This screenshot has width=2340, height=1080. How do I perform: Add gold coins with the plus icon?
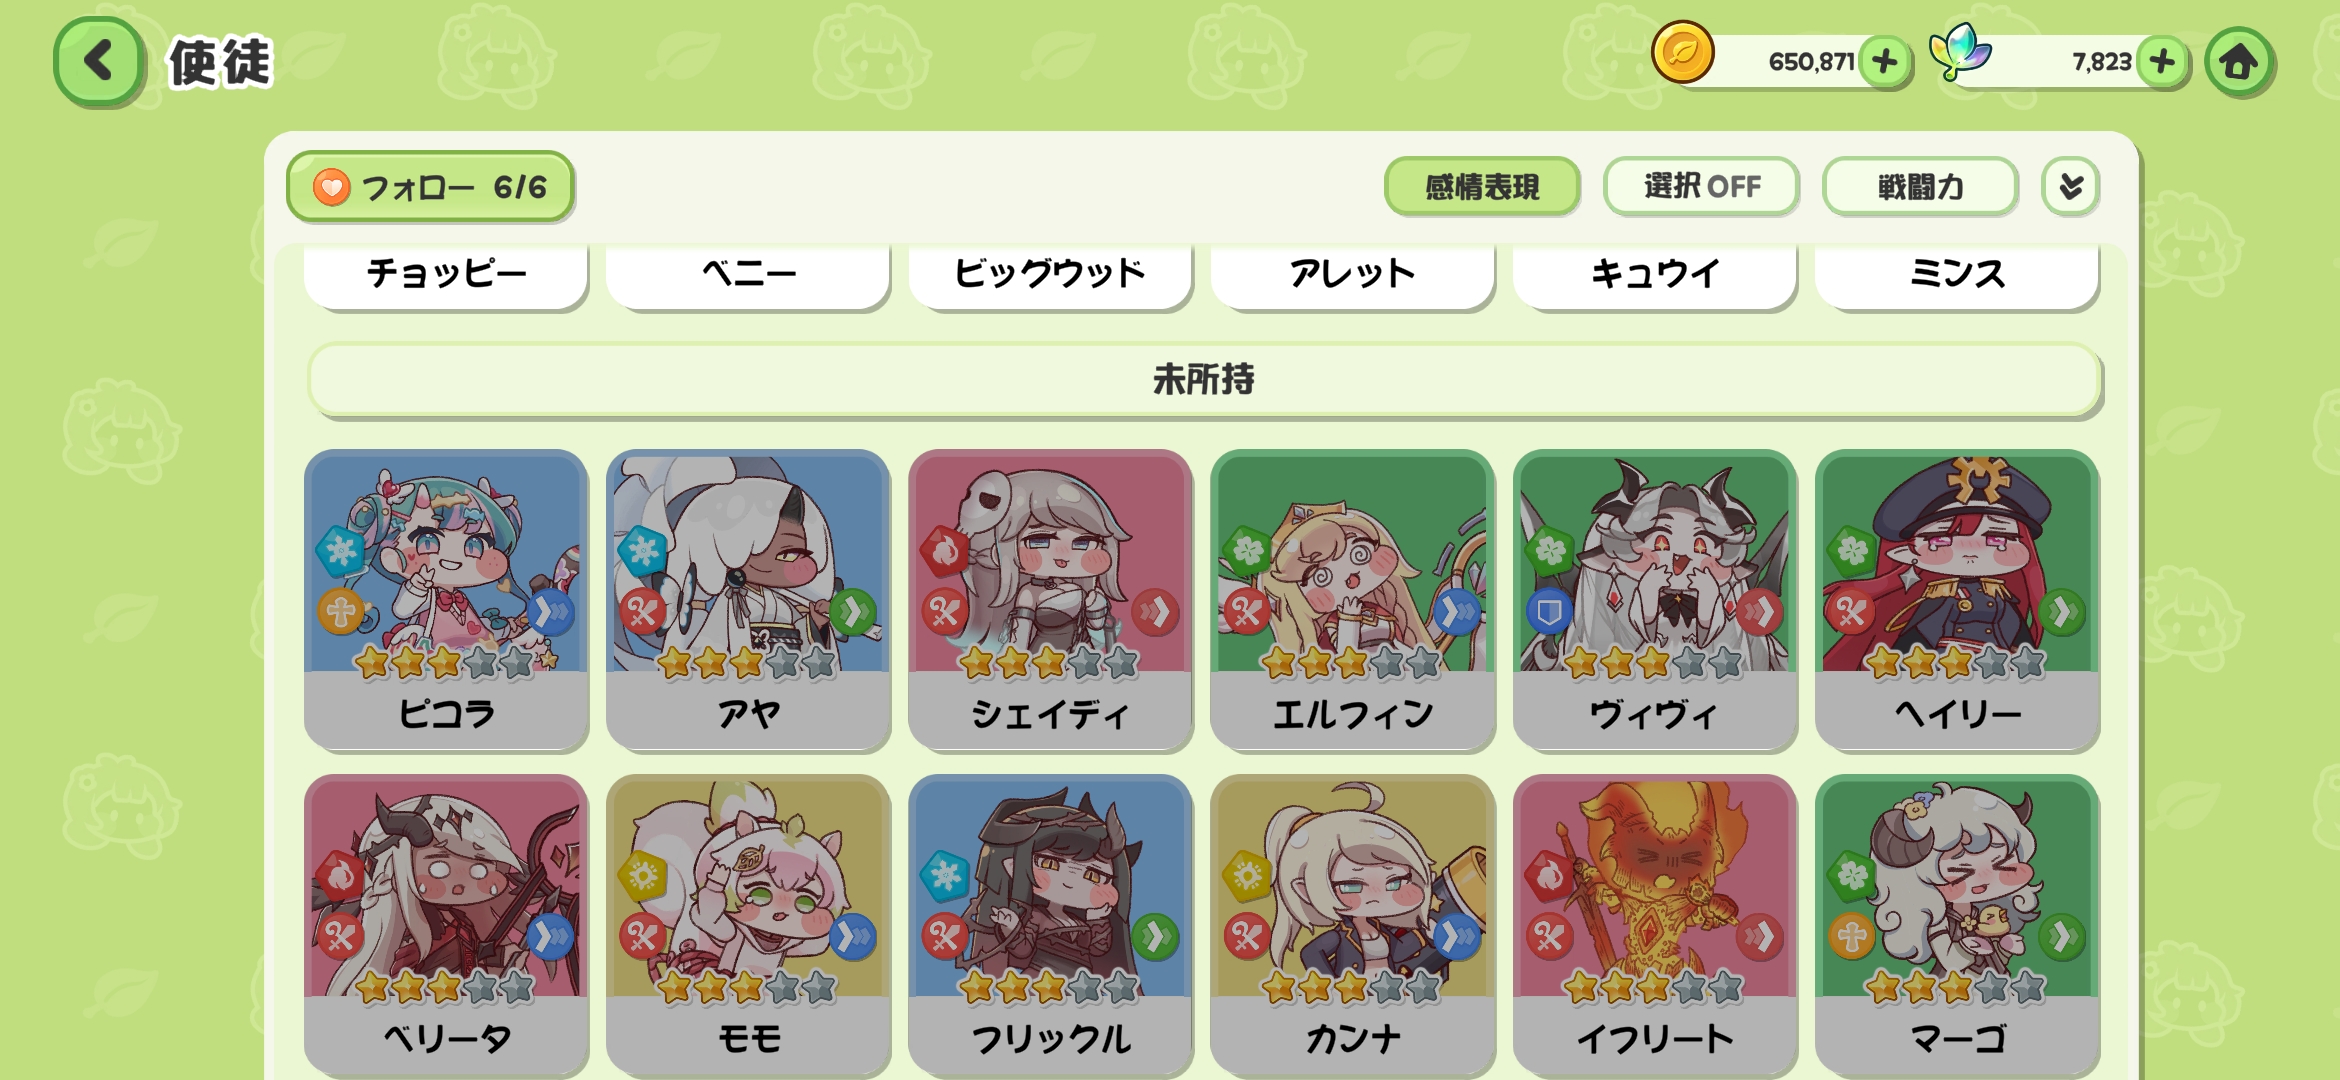point(1885,62)
